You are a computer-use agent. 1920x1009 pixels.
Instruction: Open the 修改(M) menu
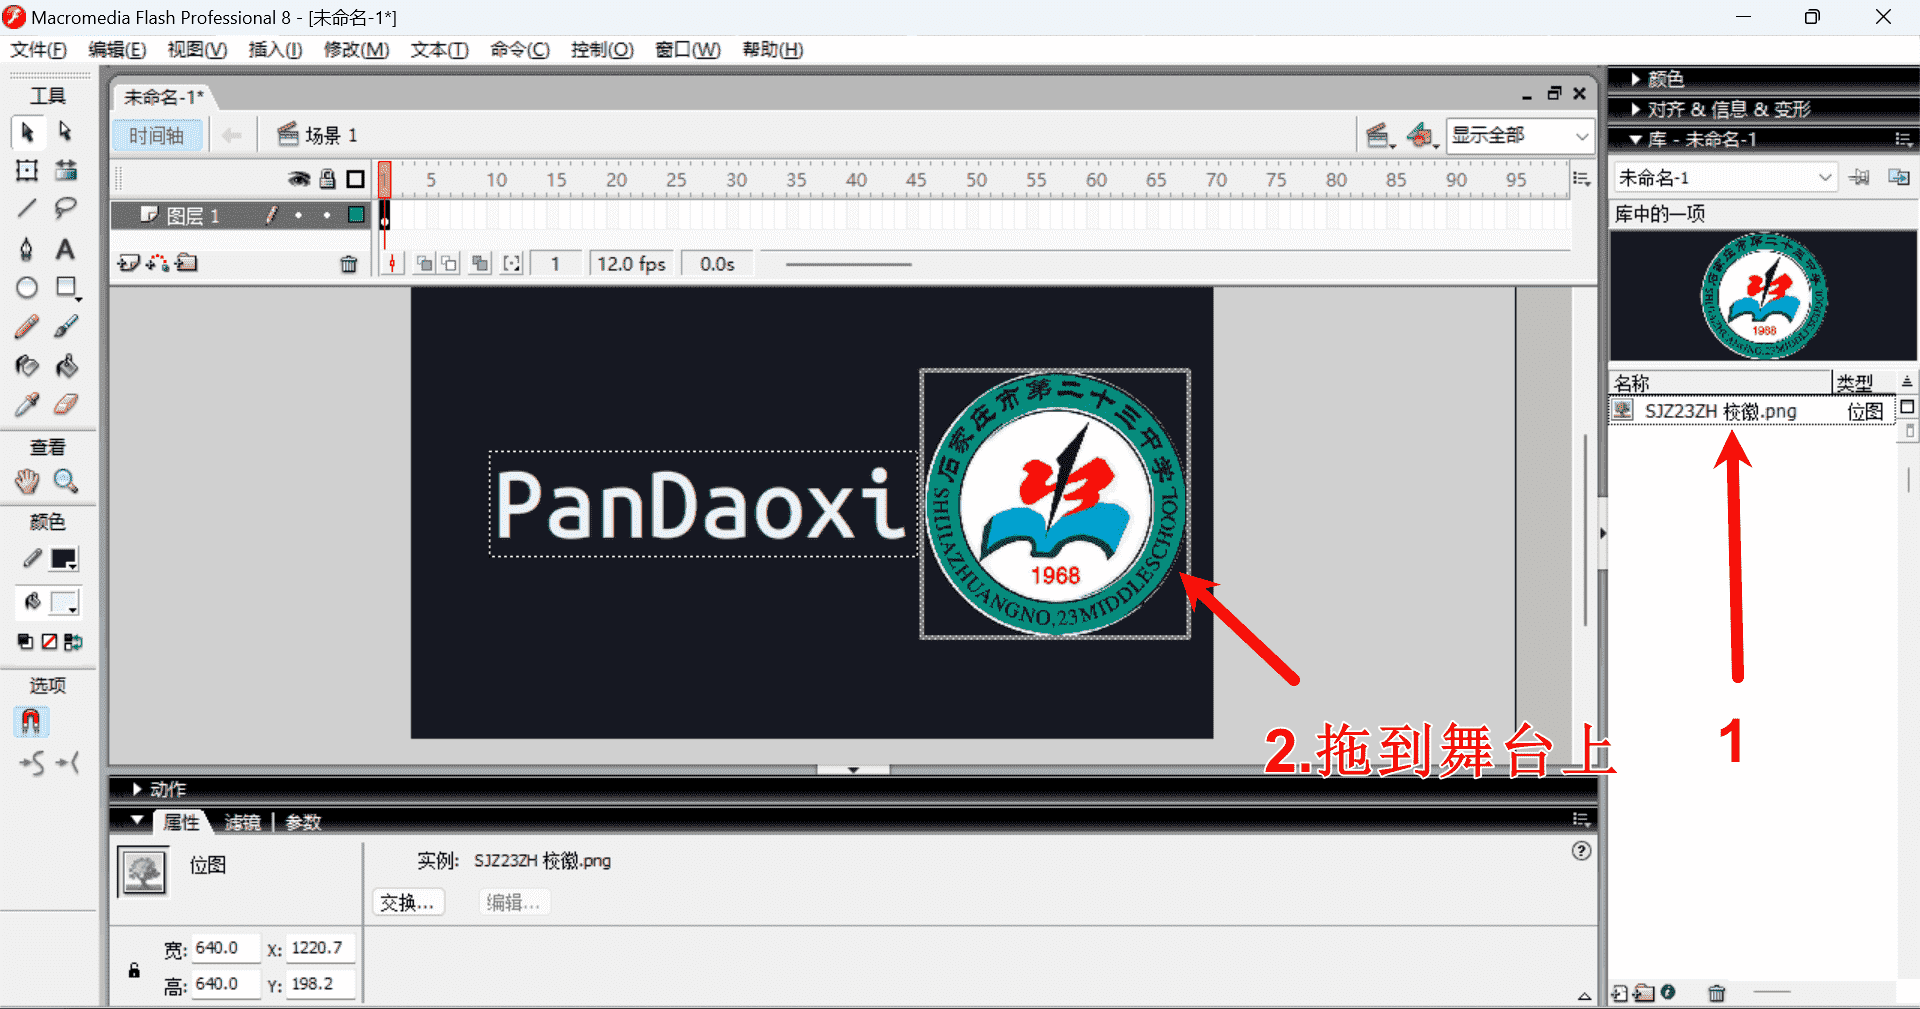356,50
